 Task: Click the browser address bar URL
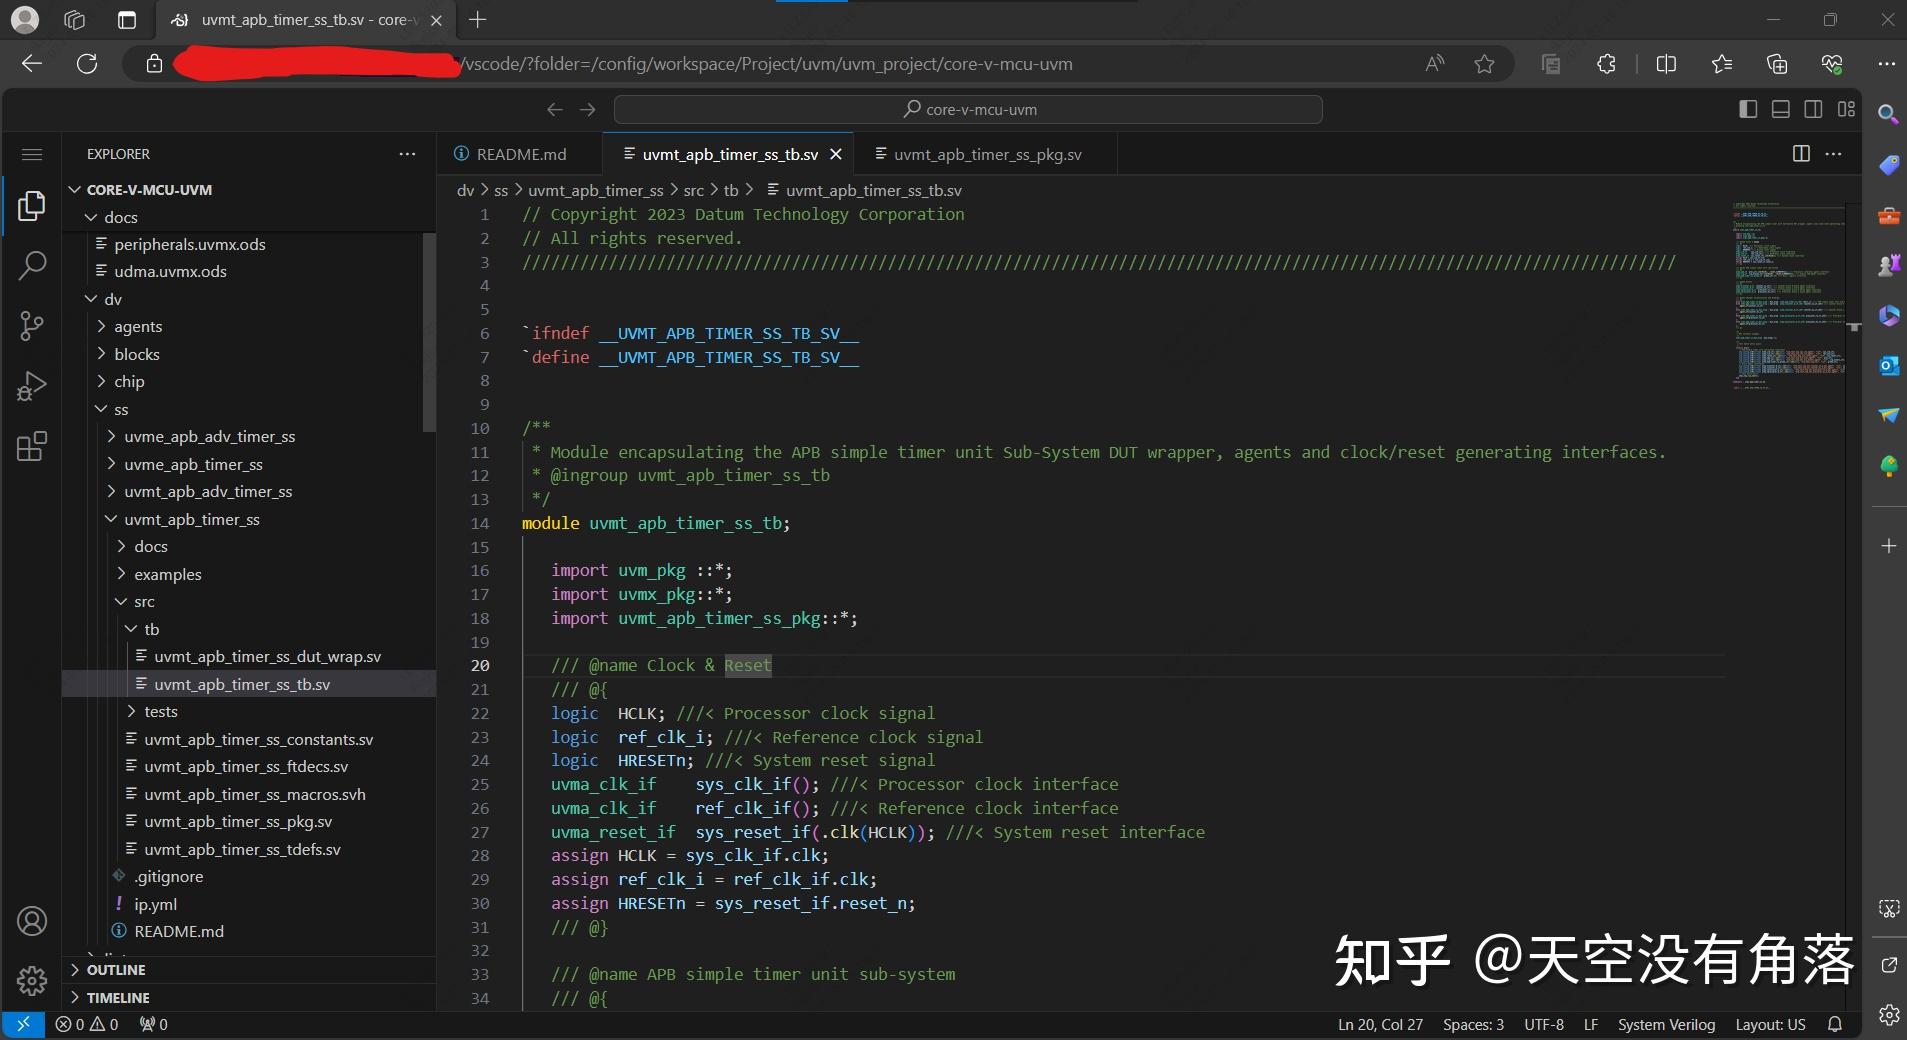[766, 64]
